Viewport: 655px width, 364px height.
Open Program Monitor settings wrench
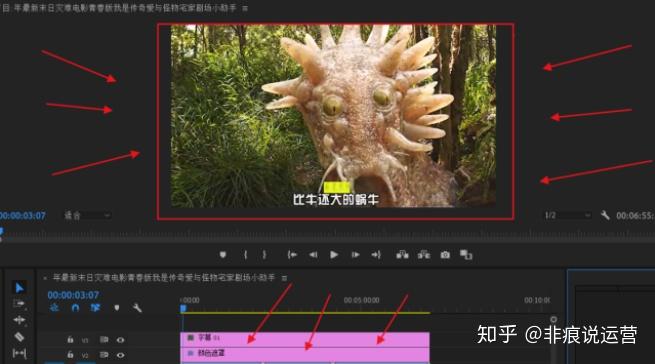[605, 215]
